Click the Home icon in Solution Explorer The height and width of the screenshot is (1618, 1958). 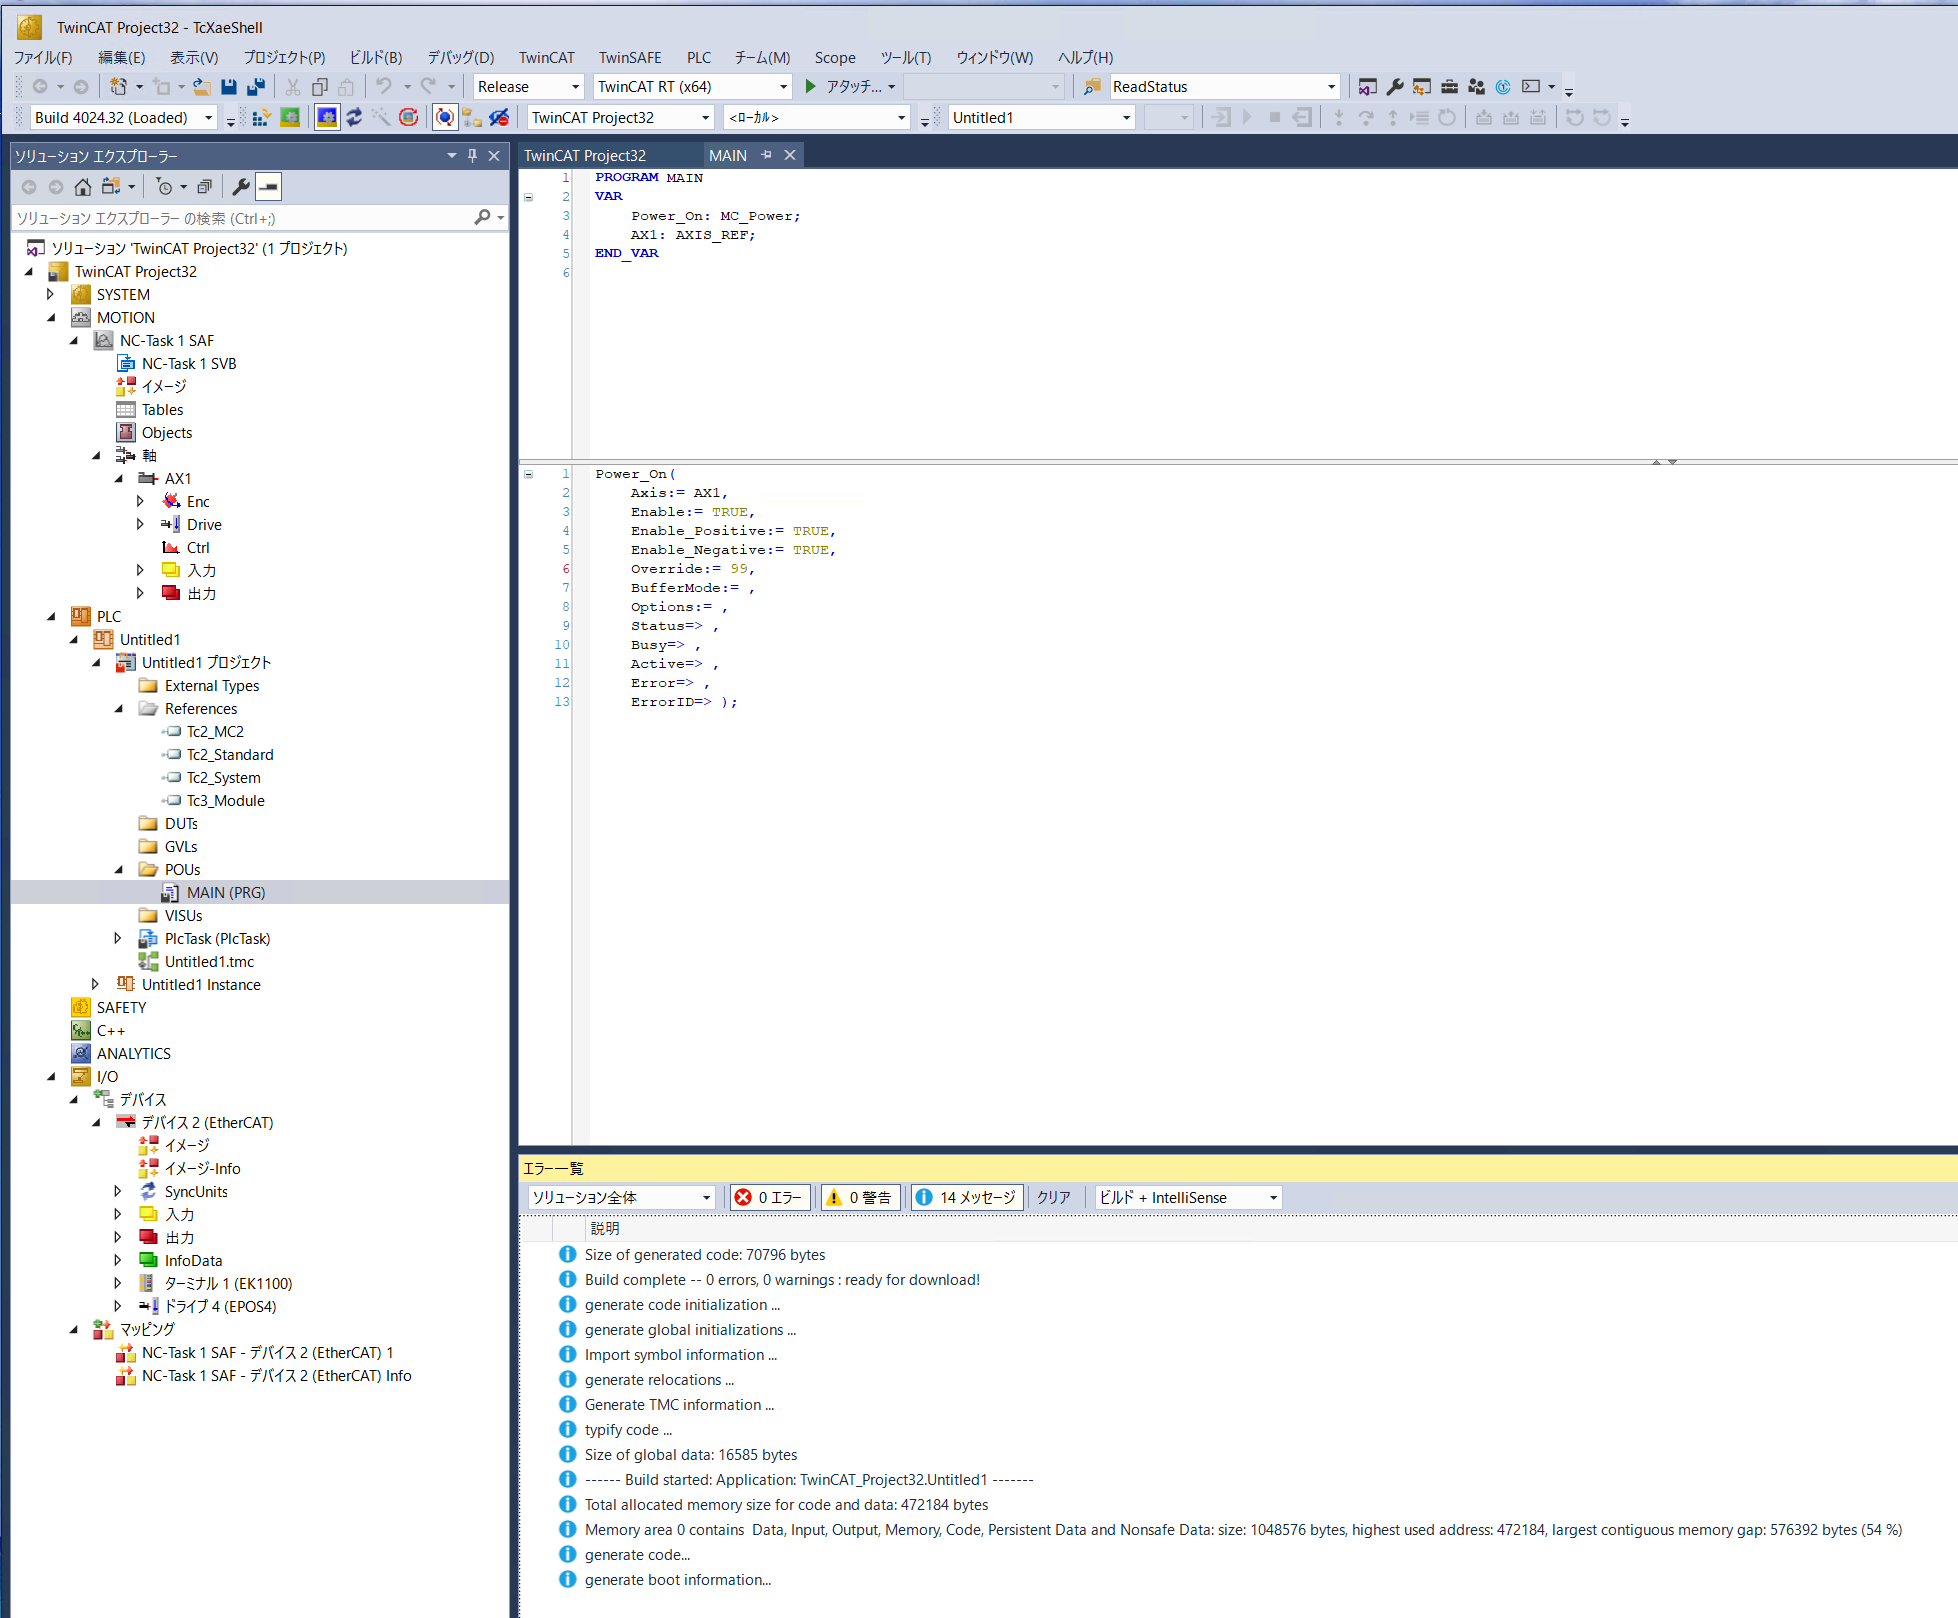pos(83,187)
